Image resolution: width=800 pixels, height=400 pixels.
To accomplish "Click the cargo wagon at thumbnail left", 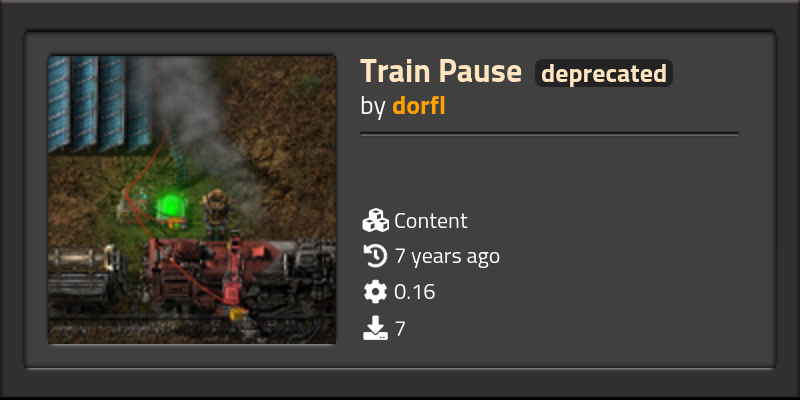I will tap(86, 278).
